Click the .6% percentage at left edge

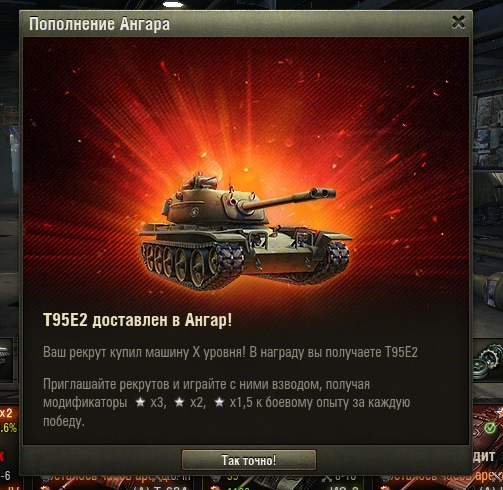(8, 428)
